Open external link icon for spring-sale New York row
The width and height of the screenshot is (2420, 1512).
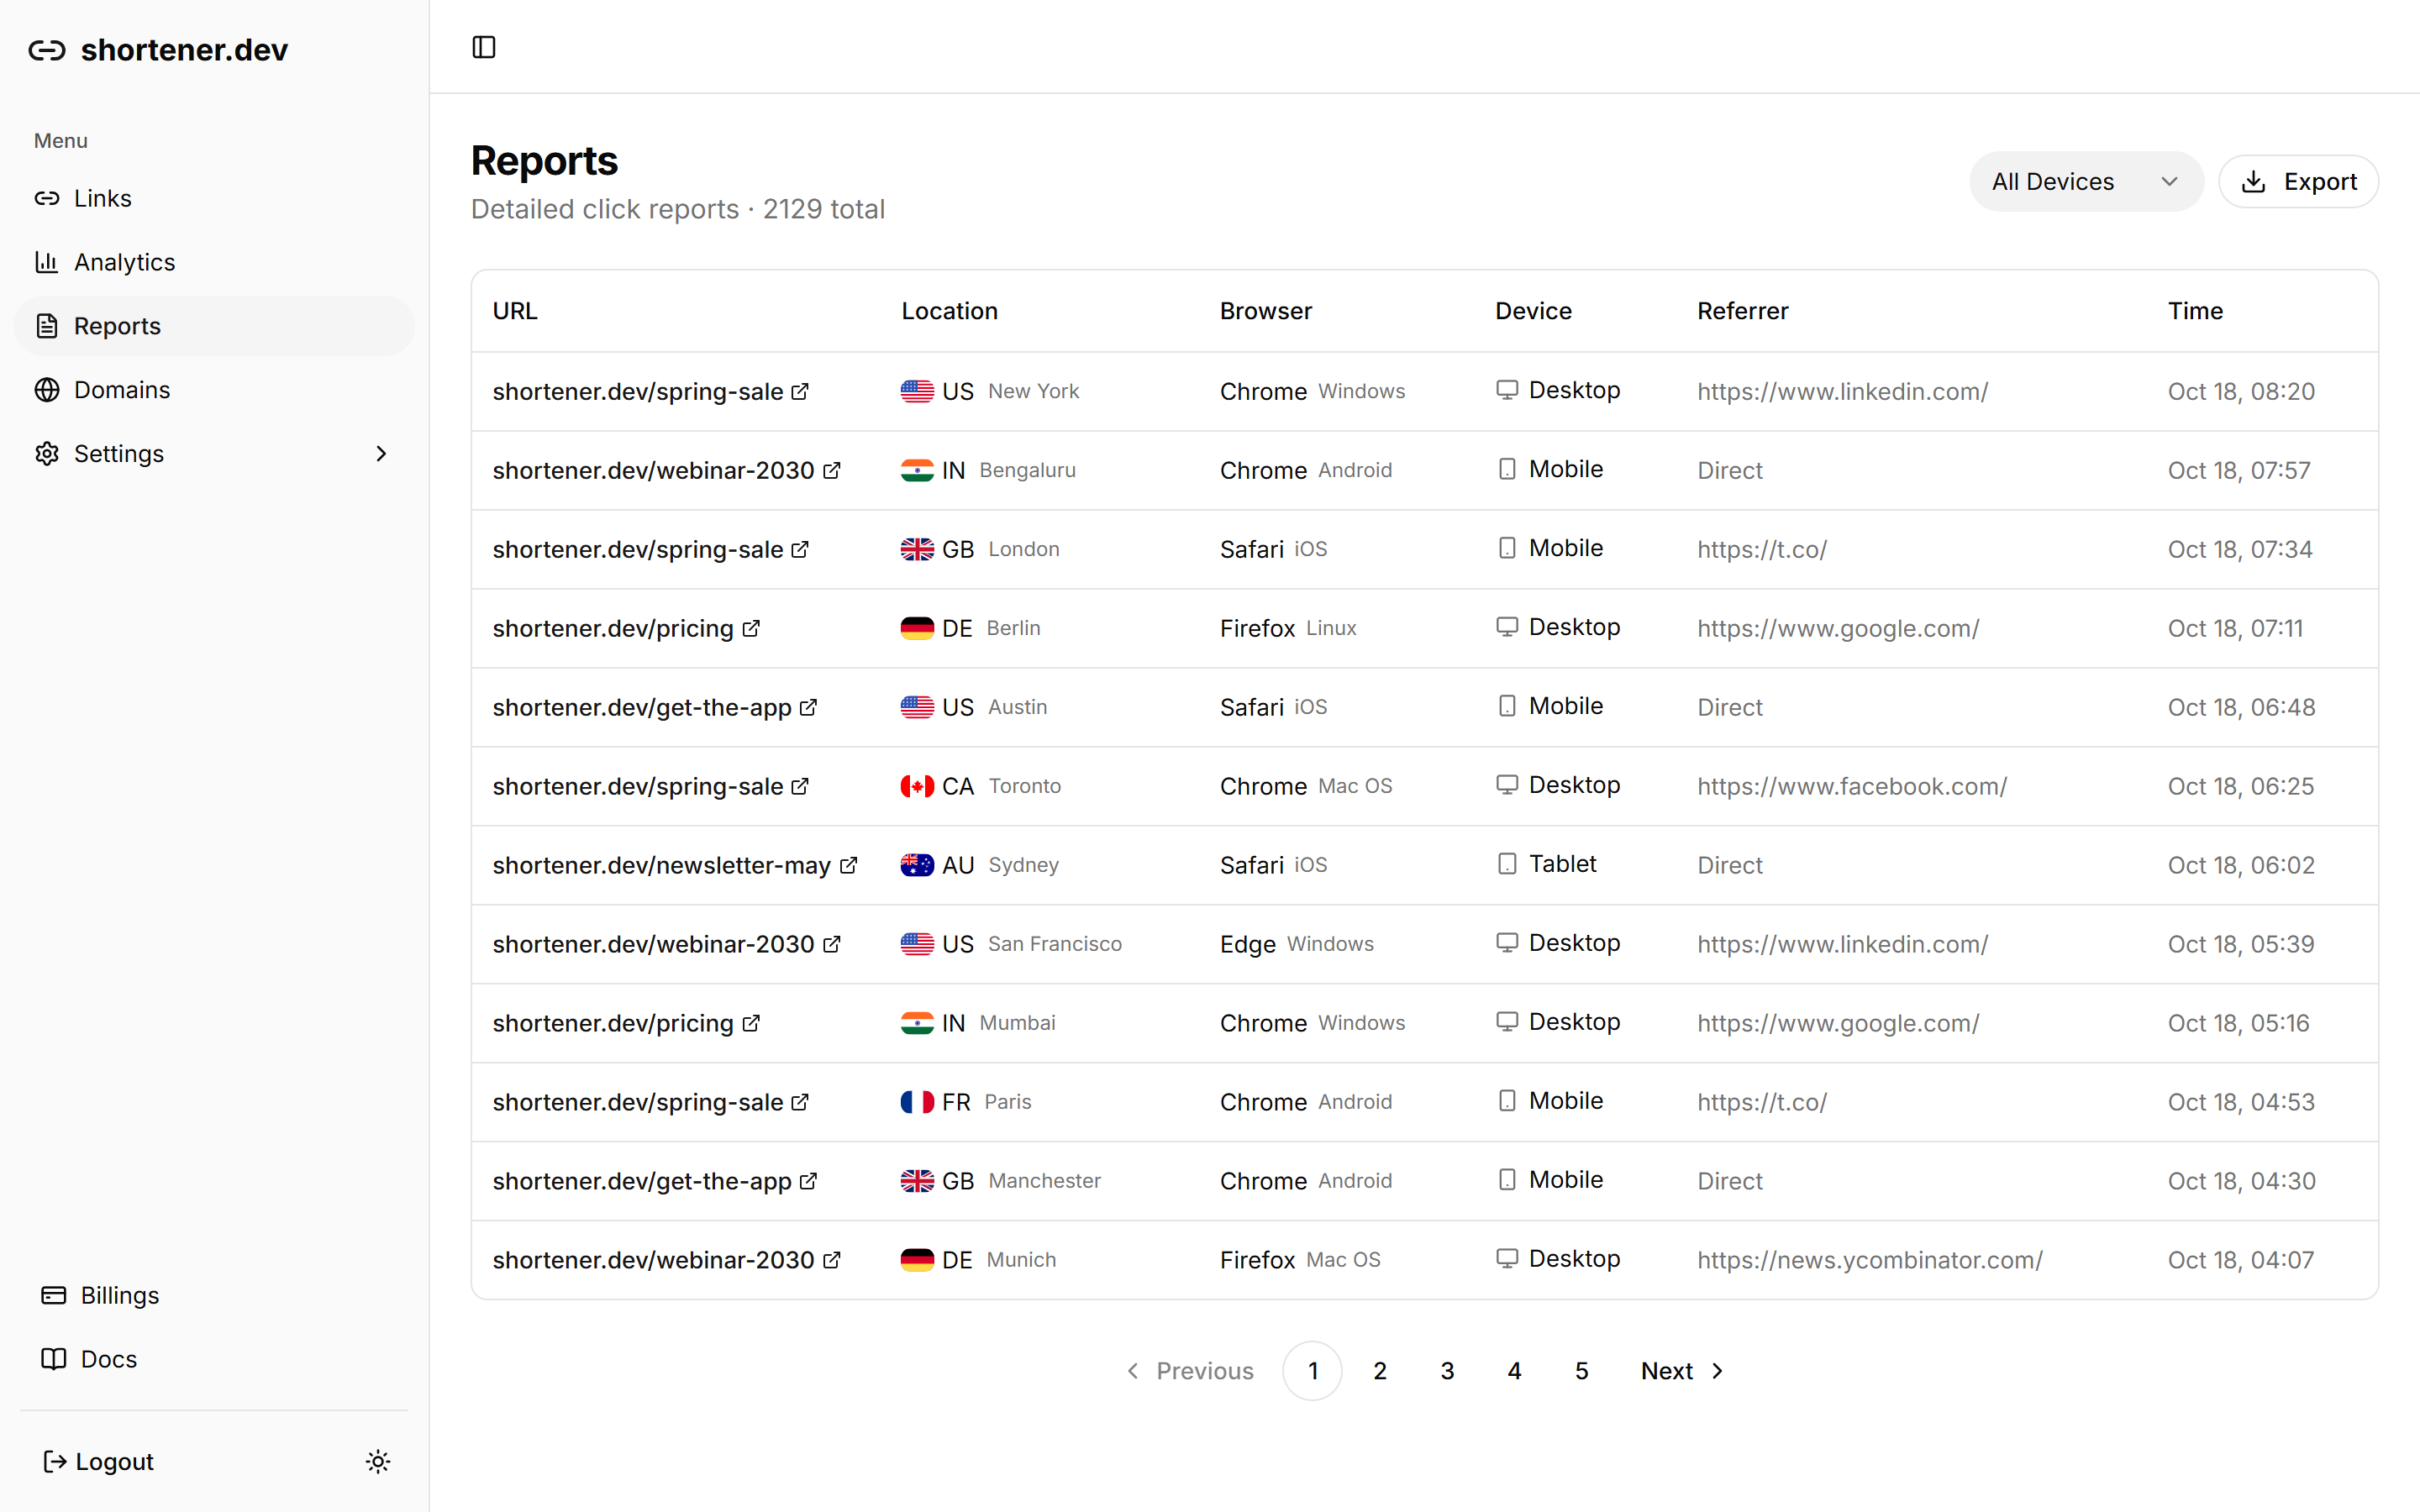(x=800, y=391)
